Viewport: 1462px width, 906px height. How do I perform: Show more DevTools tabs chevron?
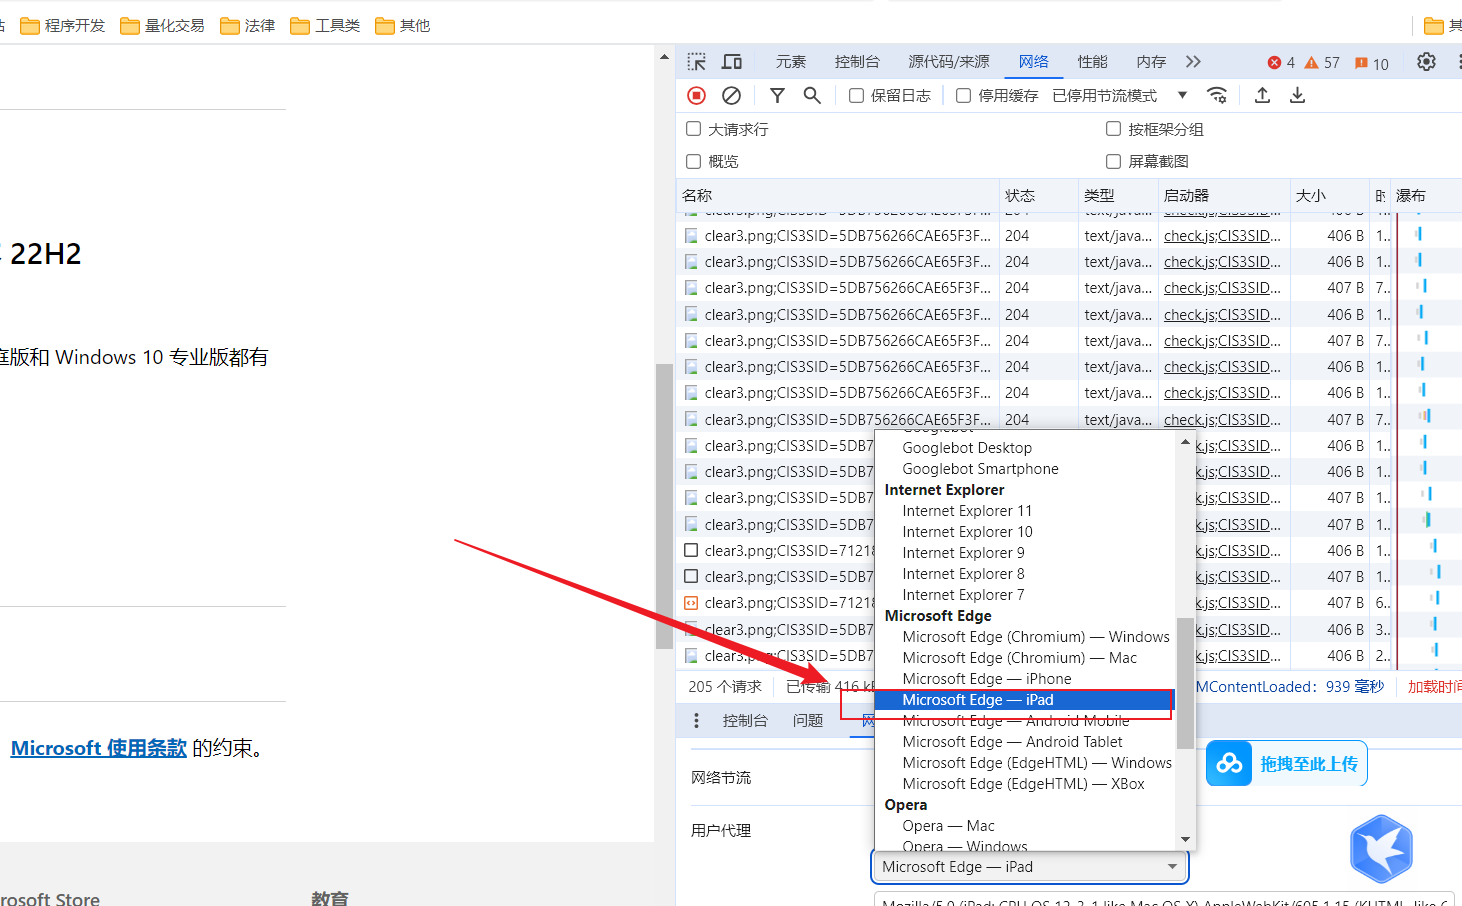point(1193,62)
